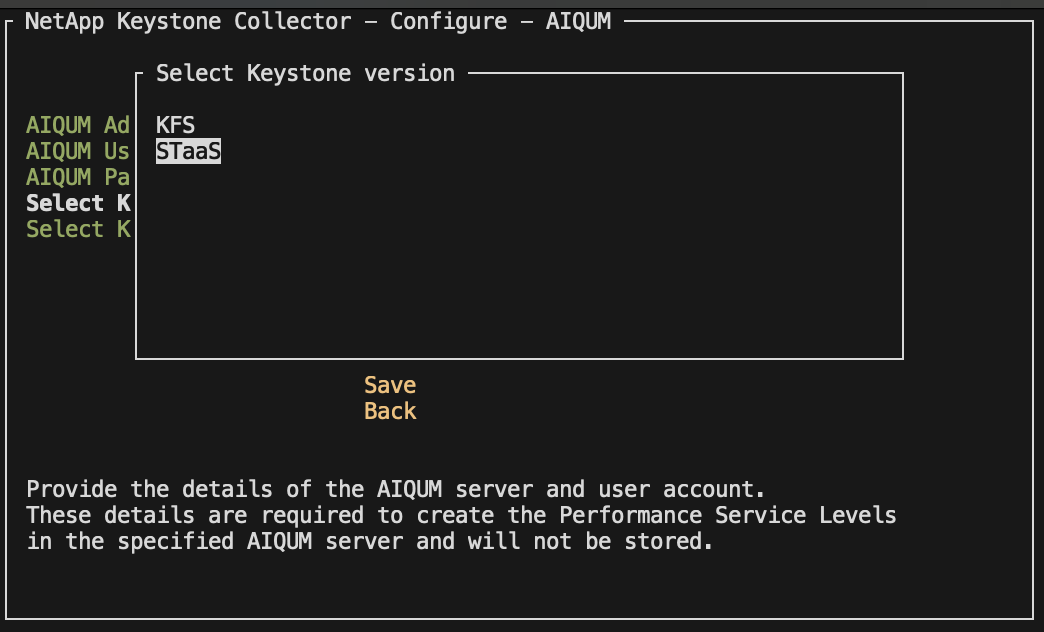Click 'AIQUM' at the end of the title
This screenshot has width=1044, height=632.
pos(578,21)
